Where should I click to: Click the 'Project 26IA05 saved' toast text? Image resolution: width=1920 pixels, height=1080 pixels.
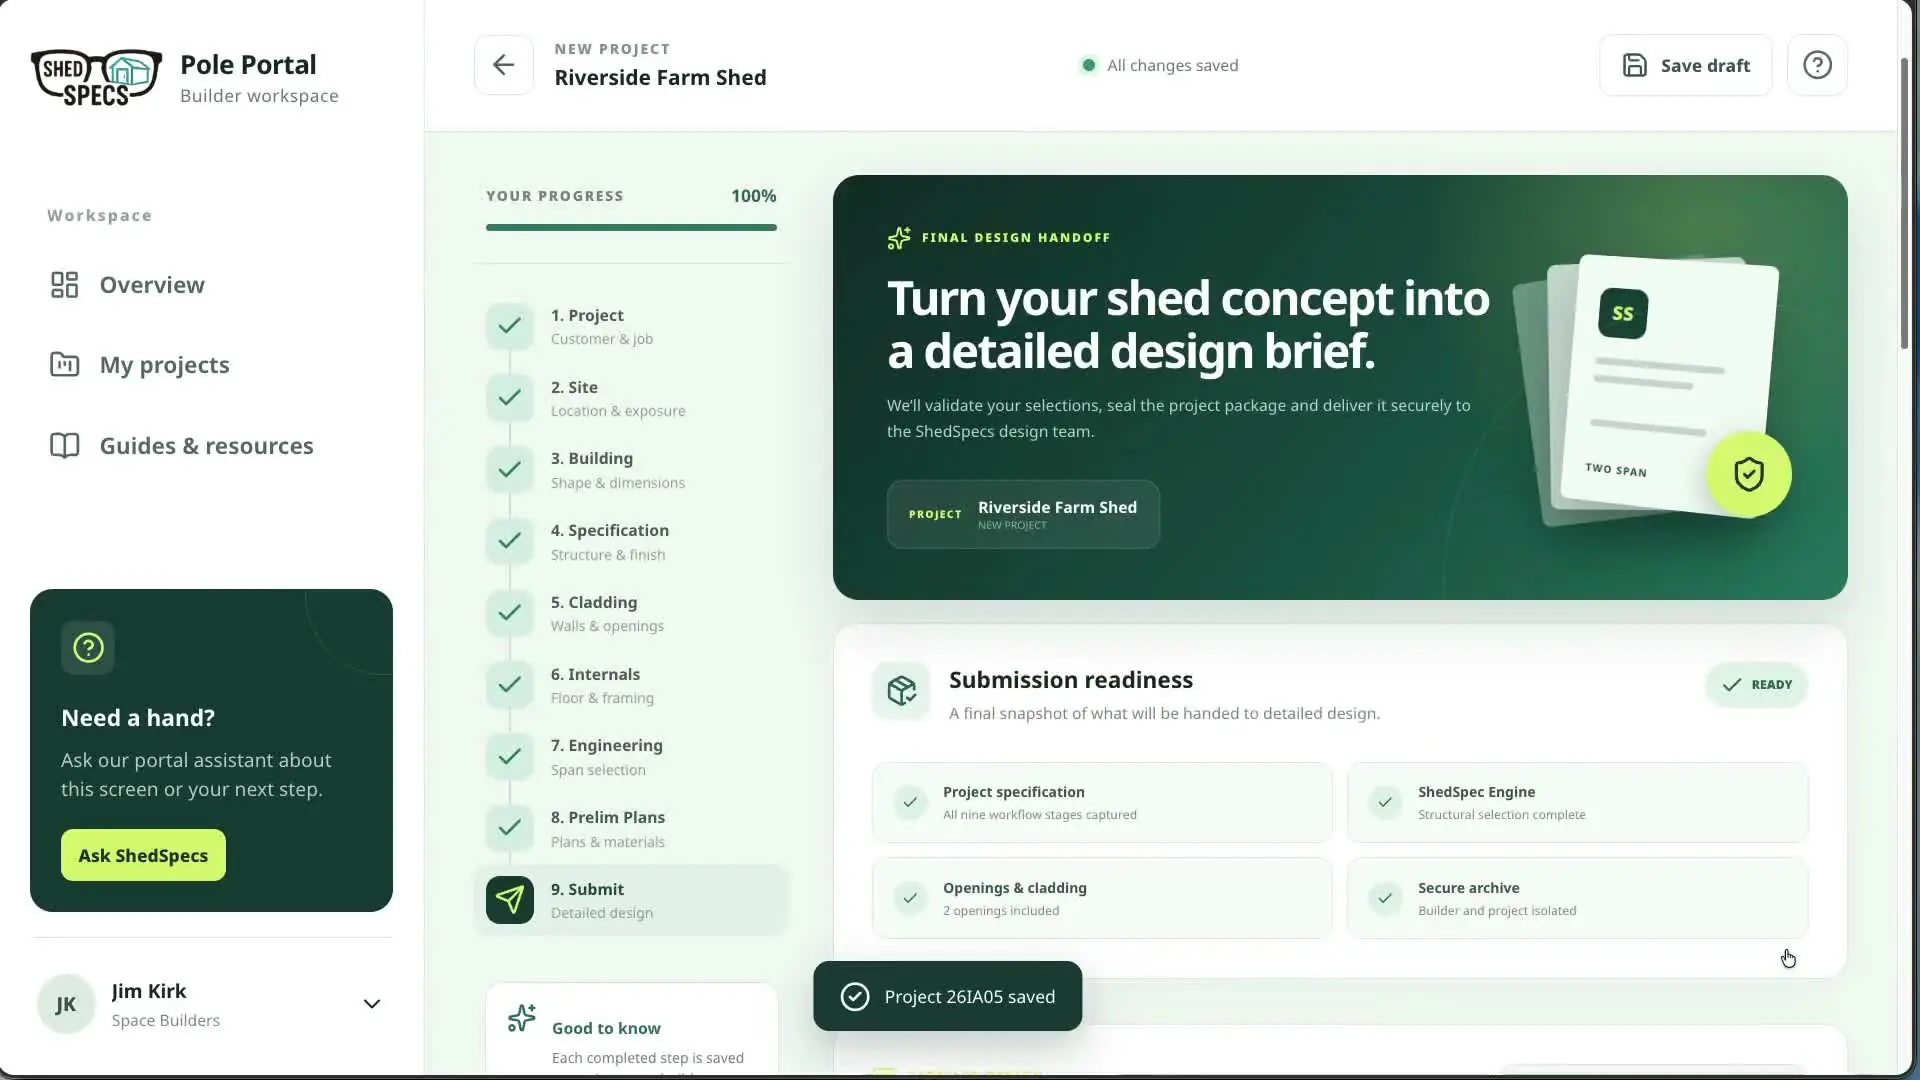[x=969, y=997]
